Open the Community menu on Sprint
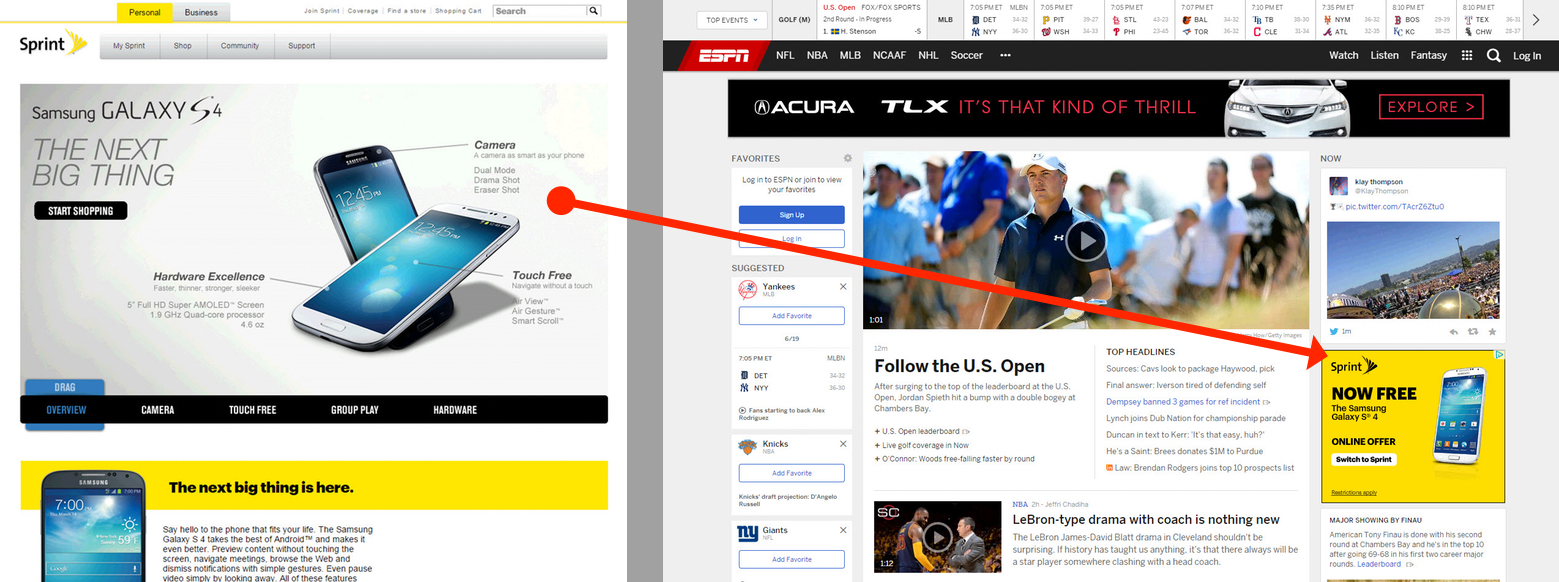Screen dimensions: 1559x582 click(x=240, y=46)
